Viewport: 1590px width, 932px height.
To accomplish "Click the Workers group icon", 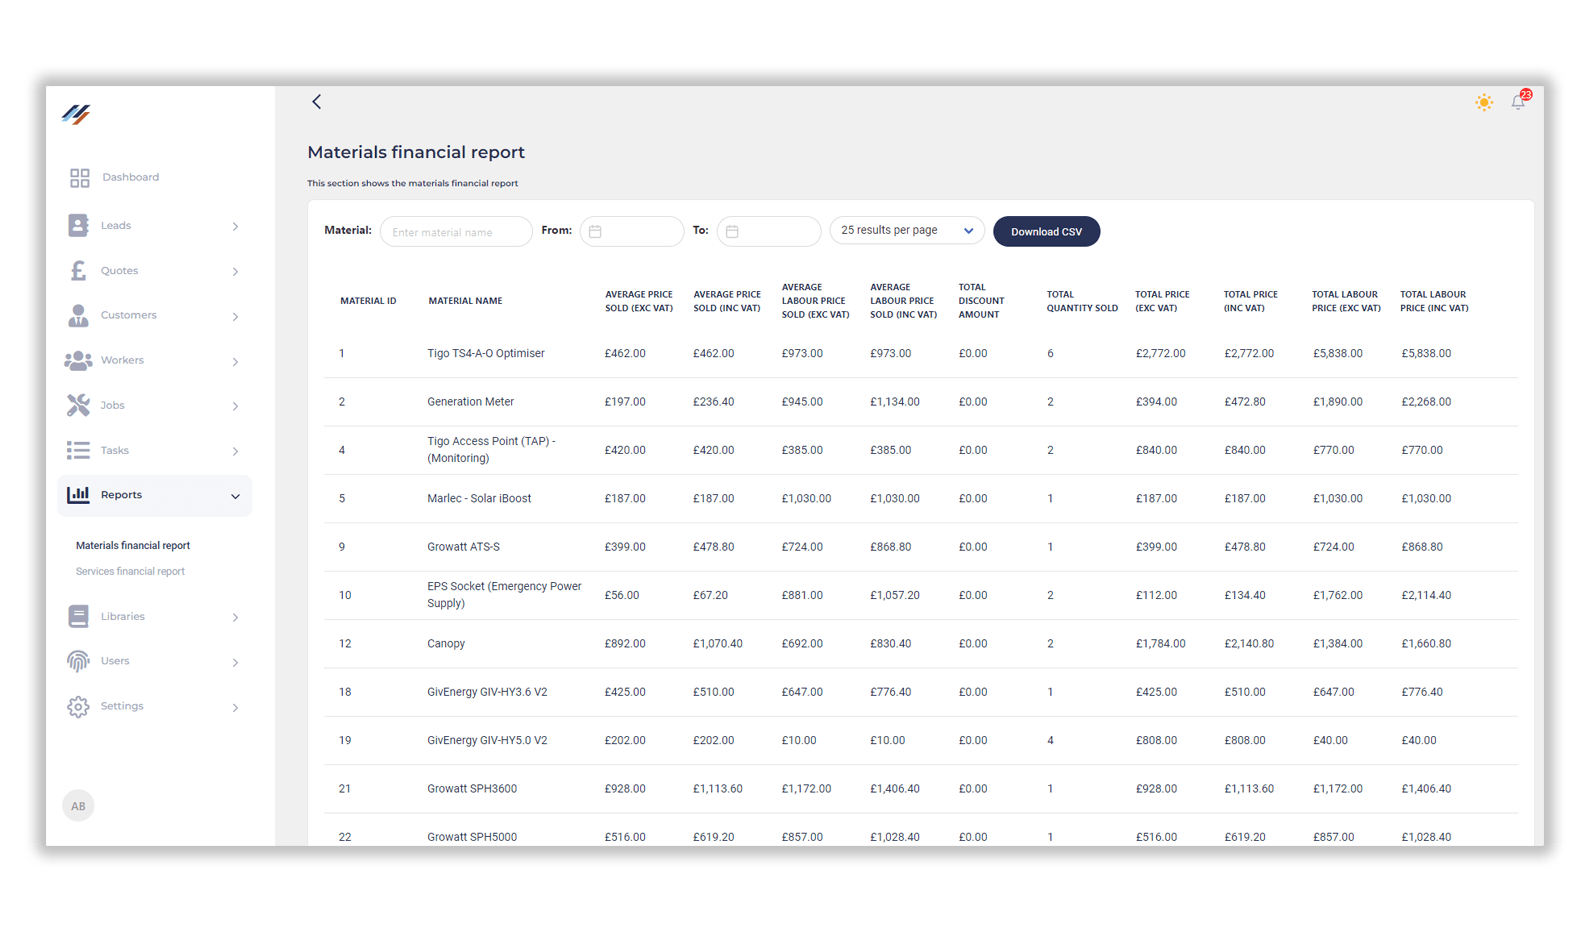I will coord(78,361).
